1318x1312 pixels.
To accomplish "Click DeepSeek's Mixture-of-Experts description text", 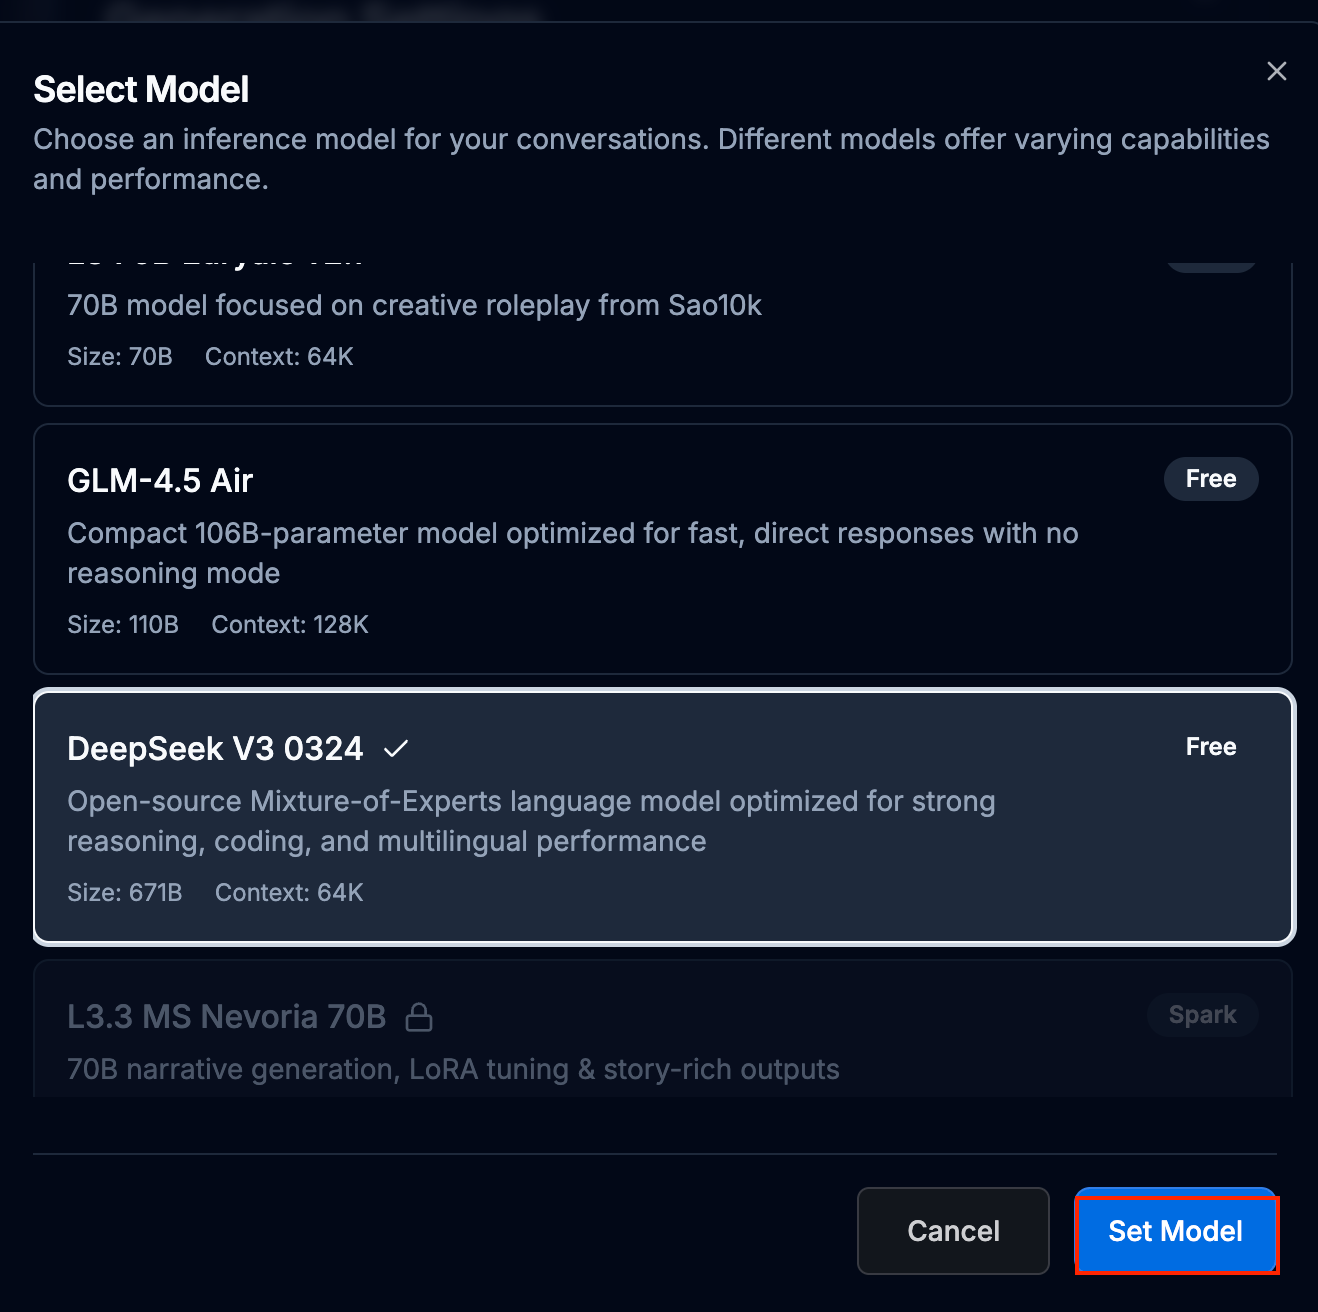I will click(x=531, y=821).
